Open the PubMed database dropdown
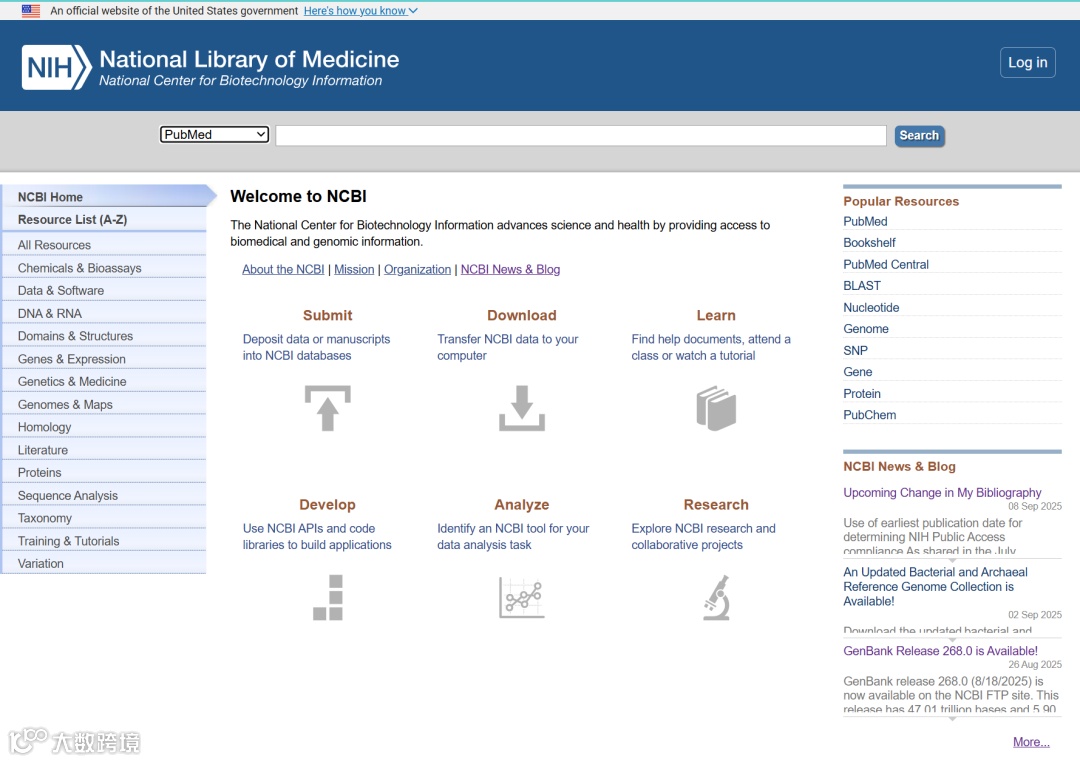 [x=214, y=134]
